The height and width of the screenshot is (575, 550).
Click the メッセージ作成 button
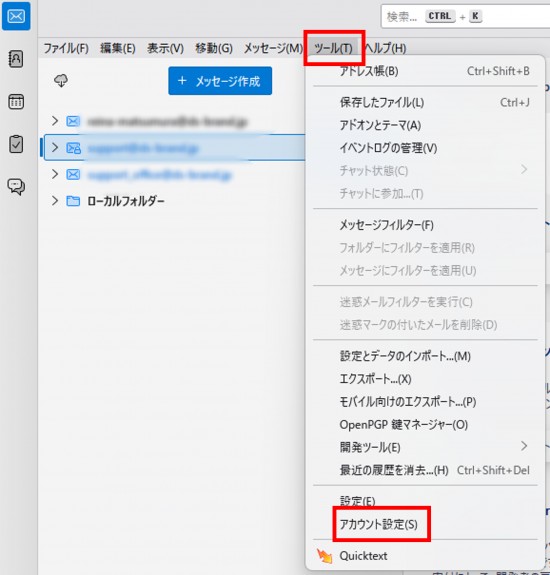click(220, 81)
